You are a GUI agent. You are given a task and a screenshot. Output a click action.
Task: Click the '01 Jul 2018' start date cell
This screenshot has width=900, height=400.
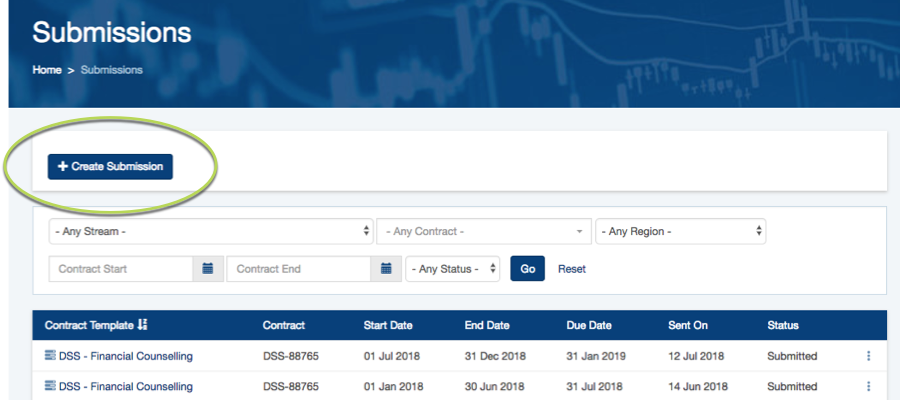point(391,356)
